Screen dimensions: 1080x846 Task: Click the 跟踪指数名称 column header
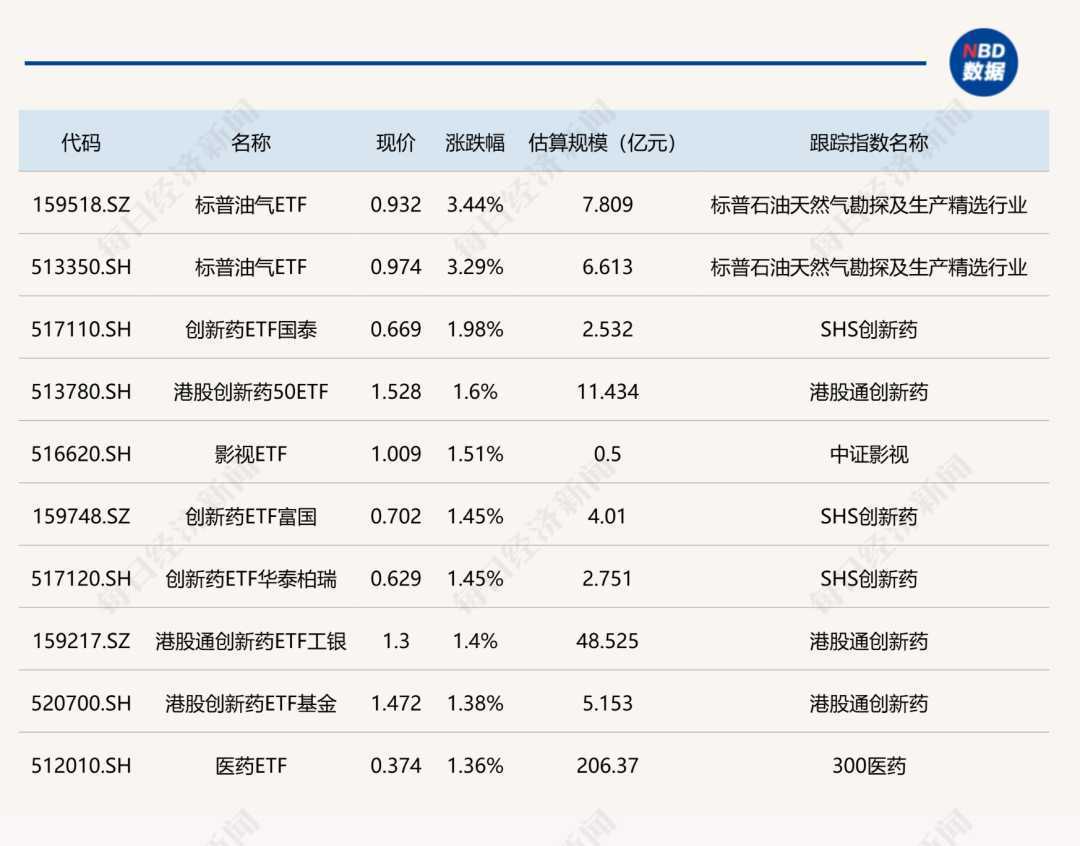868,143
